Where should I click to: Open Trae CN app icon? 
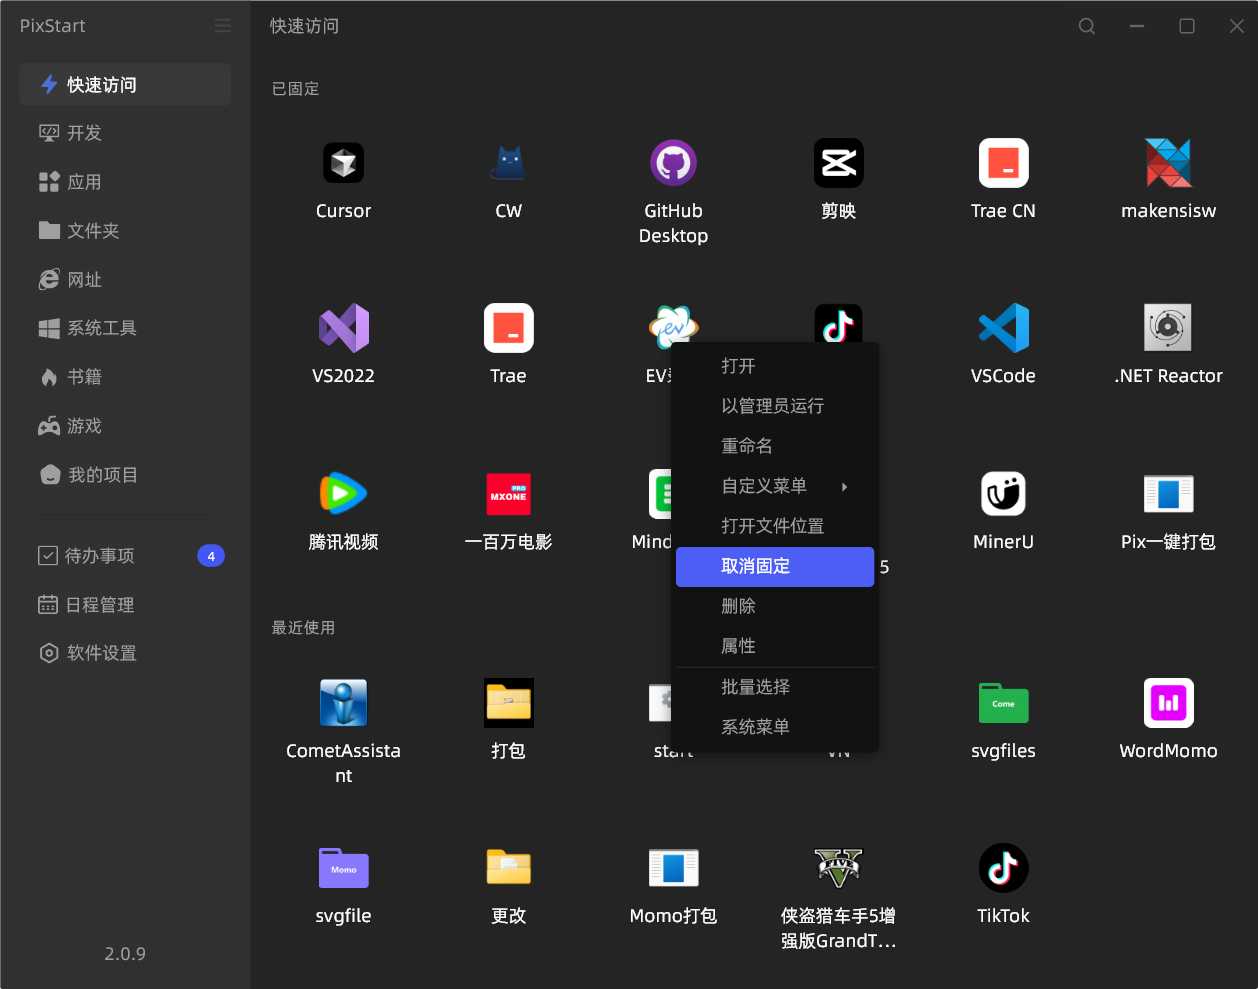pyautogui.click(x=1003, y=163)
